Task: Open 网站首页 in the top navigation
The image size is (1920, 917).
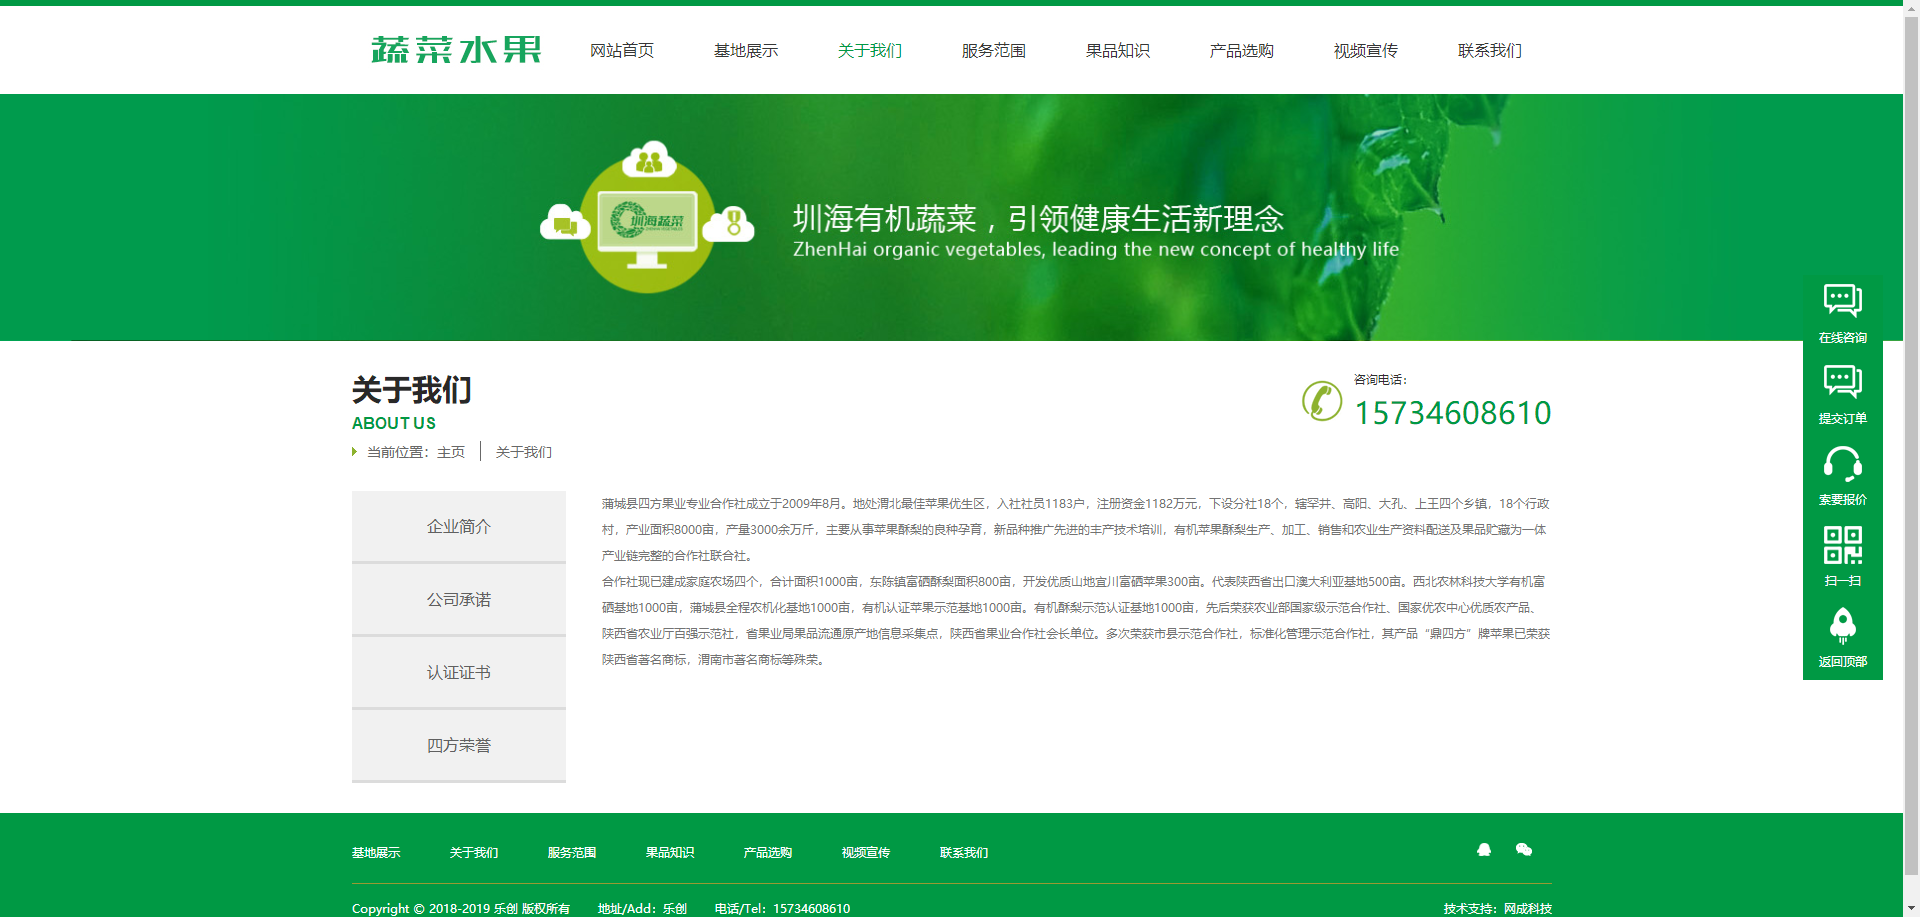Action: [x=622, y=51]
